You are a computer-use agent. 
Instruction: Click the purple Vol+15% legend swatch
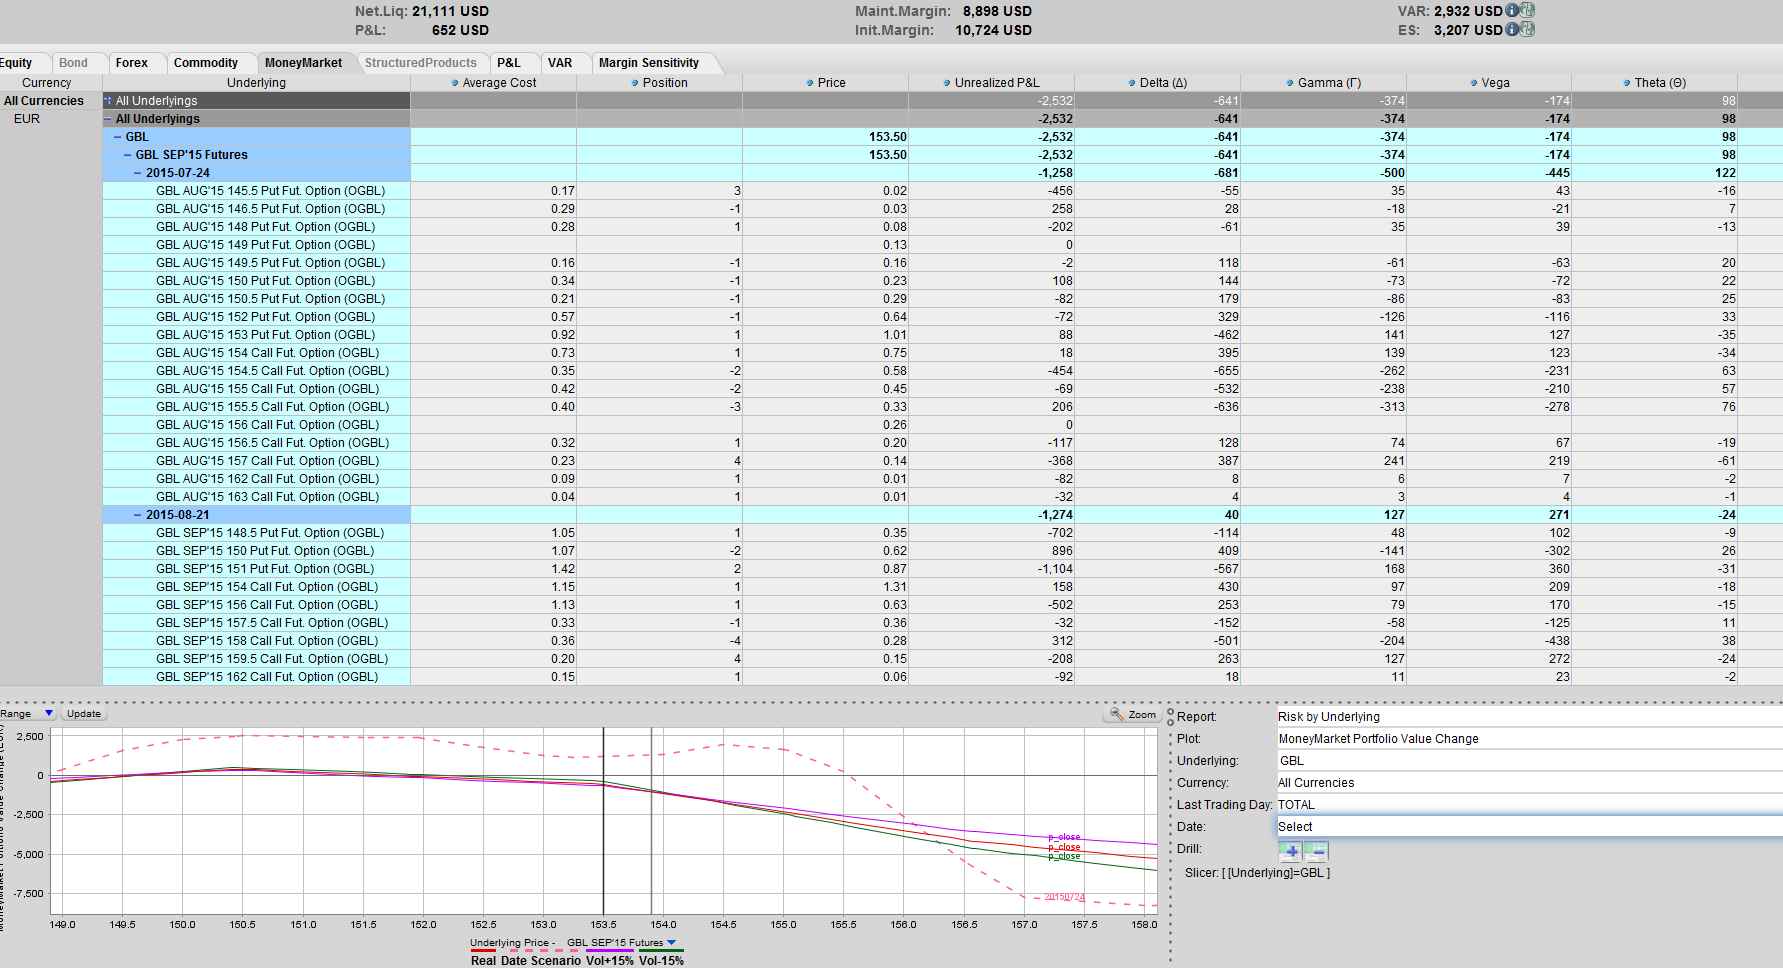point(610,952)
